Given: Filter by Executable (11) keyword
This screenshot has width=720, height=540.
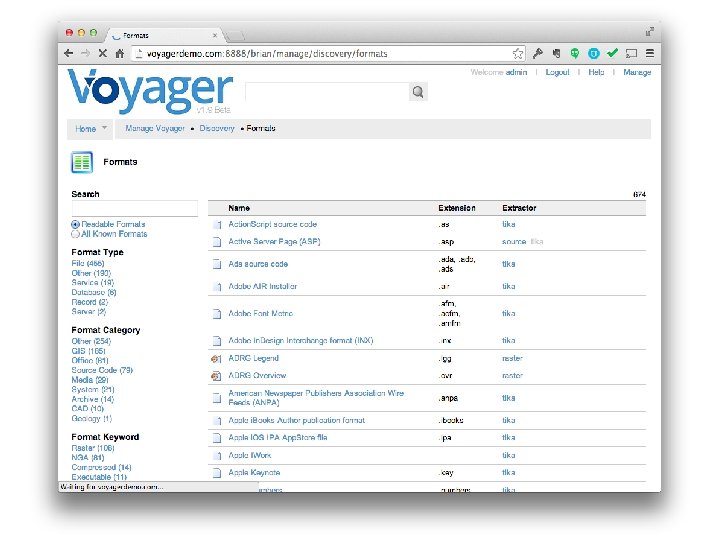Looking at the screenshot, I should click(99, 477).
